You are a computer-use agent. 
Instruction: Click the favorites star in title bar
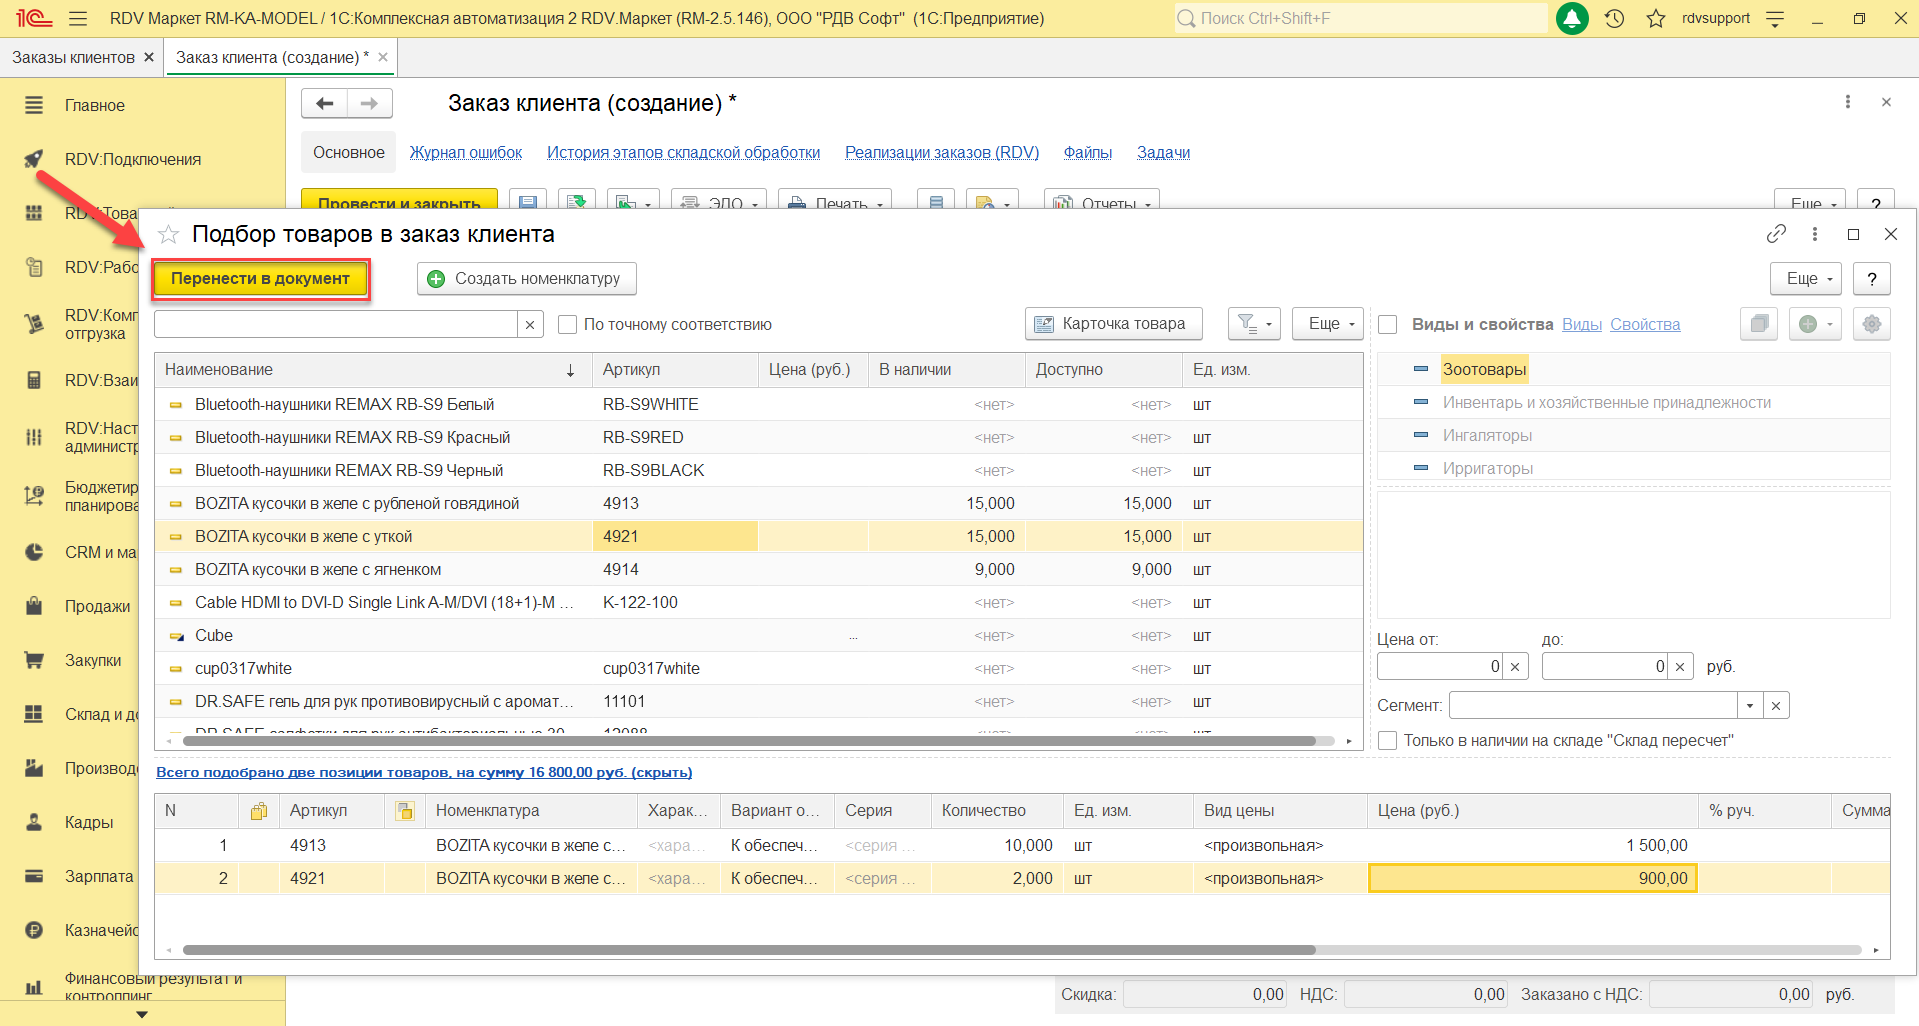coord(1656,19)
